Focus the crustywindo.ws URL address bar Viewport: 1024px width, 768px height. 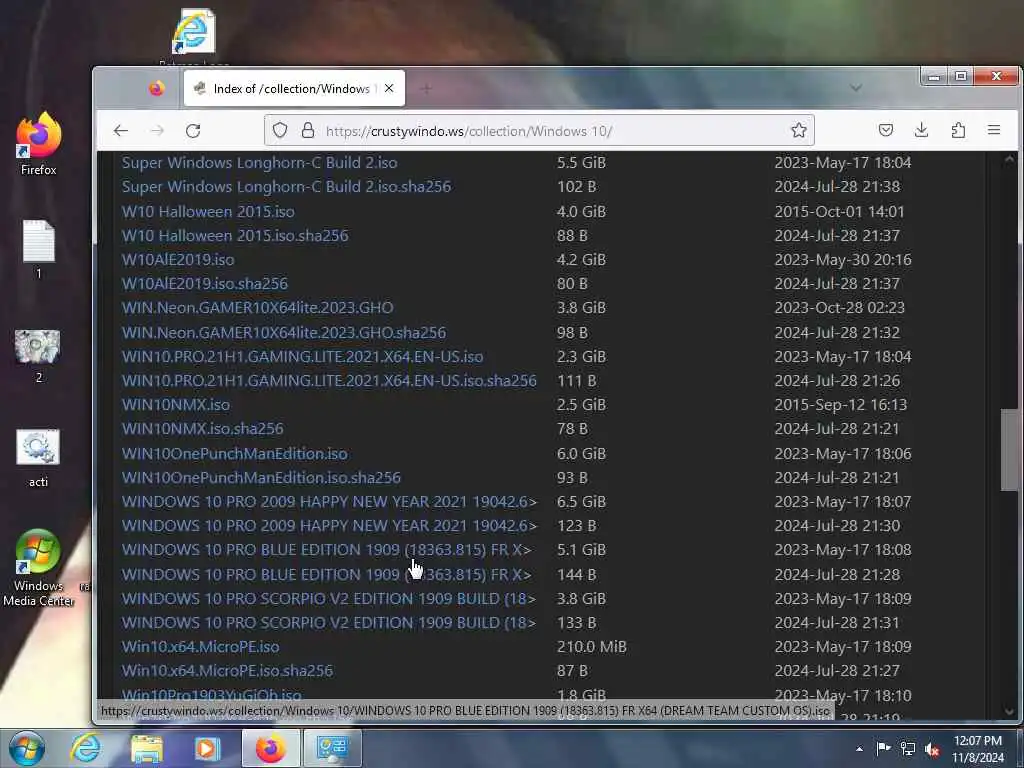point(539,131)
